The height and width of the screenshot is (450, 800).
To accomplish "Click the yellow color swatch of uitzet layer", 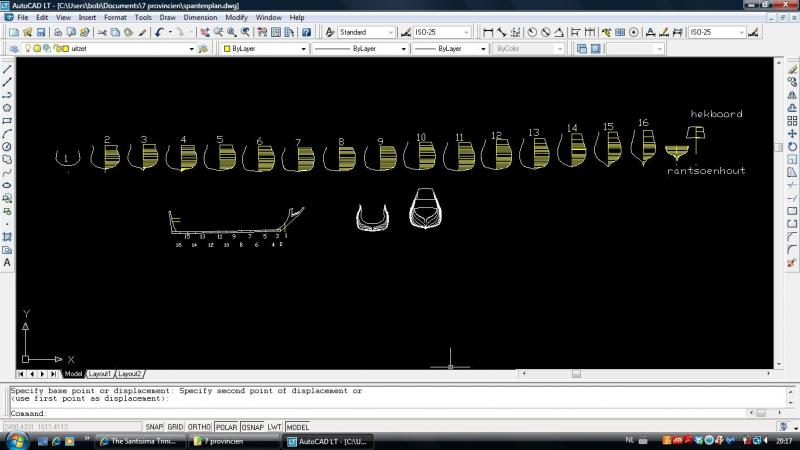I will pyautogui.click(x=65, y=48).
